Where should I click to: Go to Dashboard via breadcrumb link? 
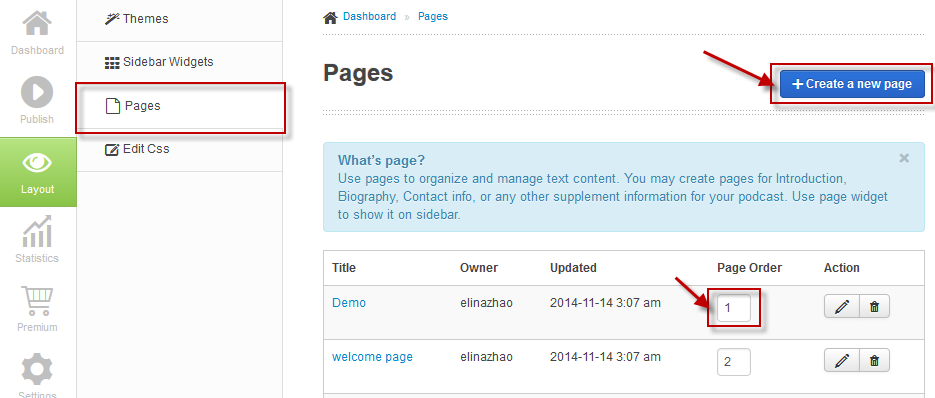pos(369,17)
